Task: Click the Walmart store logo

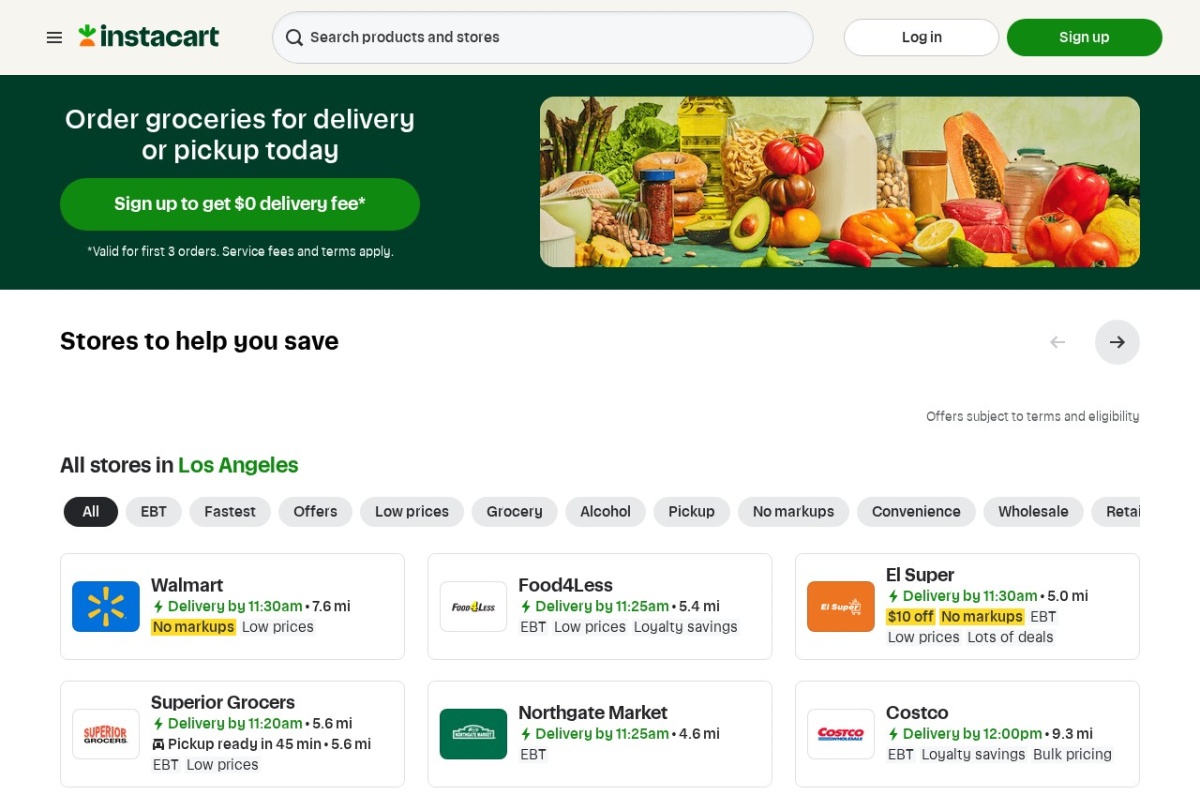Action: coord(106,606)
